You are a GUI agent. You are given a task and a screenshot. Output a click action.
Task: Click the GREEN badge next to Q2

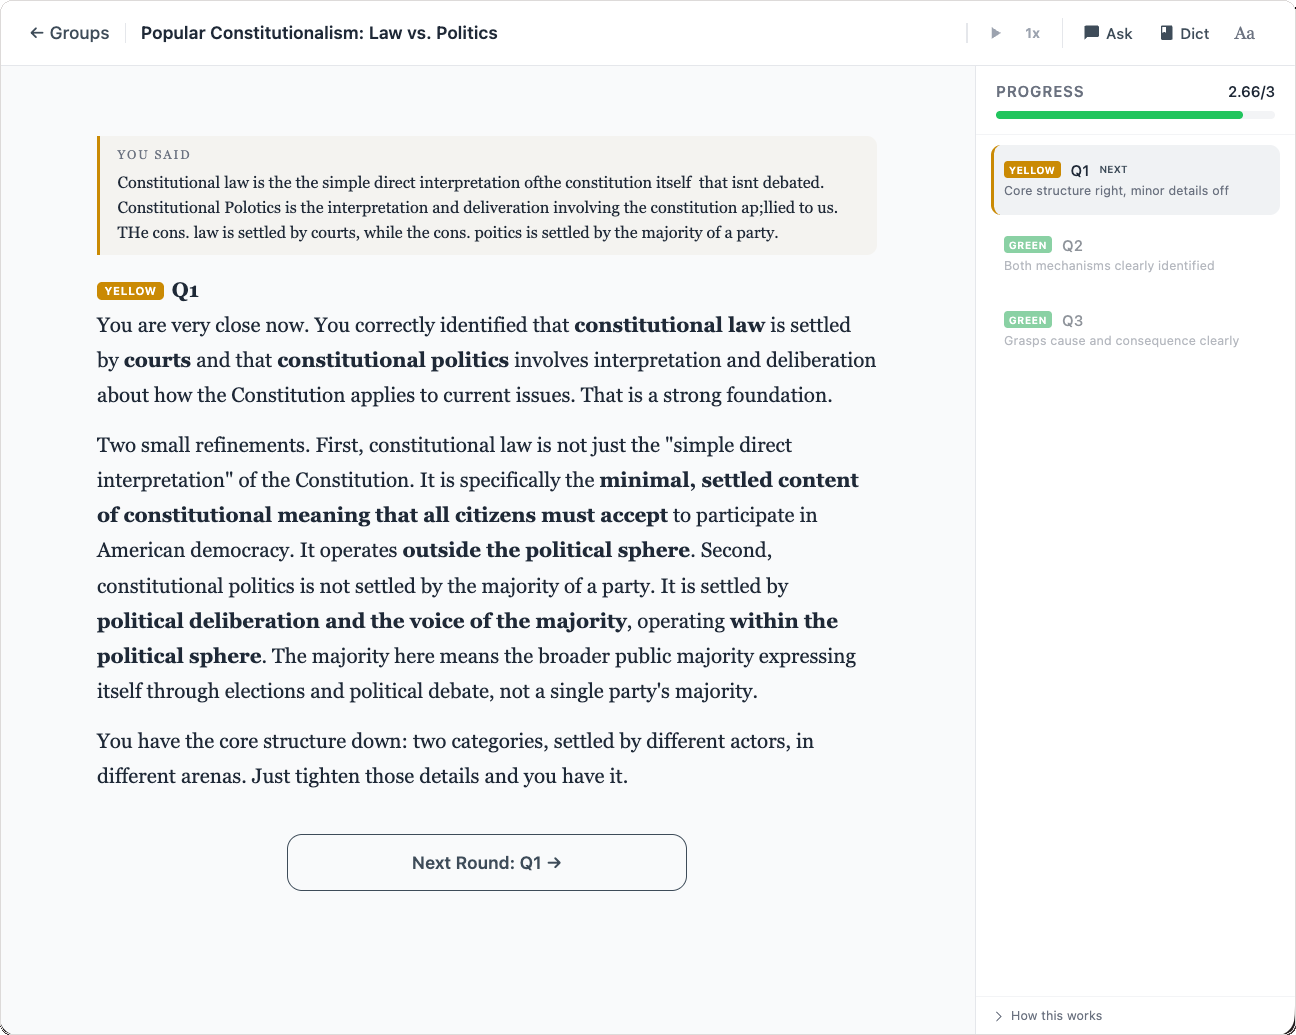click(x=1027, y=245)
